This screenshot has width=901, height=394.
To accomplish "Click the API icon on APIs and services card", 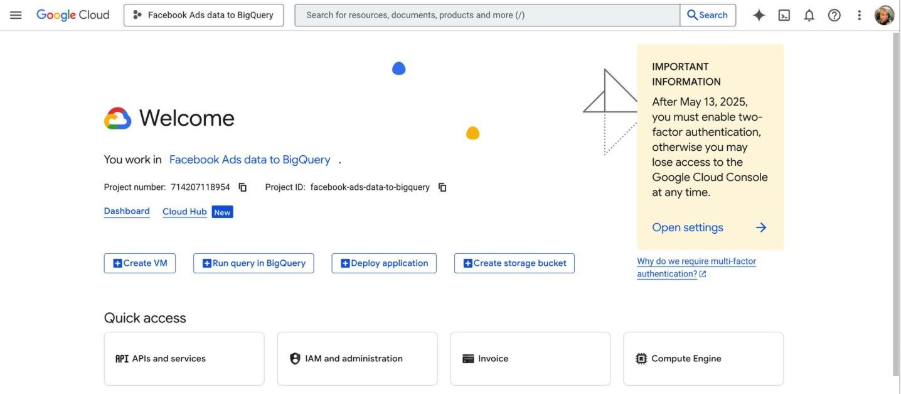I will (x=122, y=358).
